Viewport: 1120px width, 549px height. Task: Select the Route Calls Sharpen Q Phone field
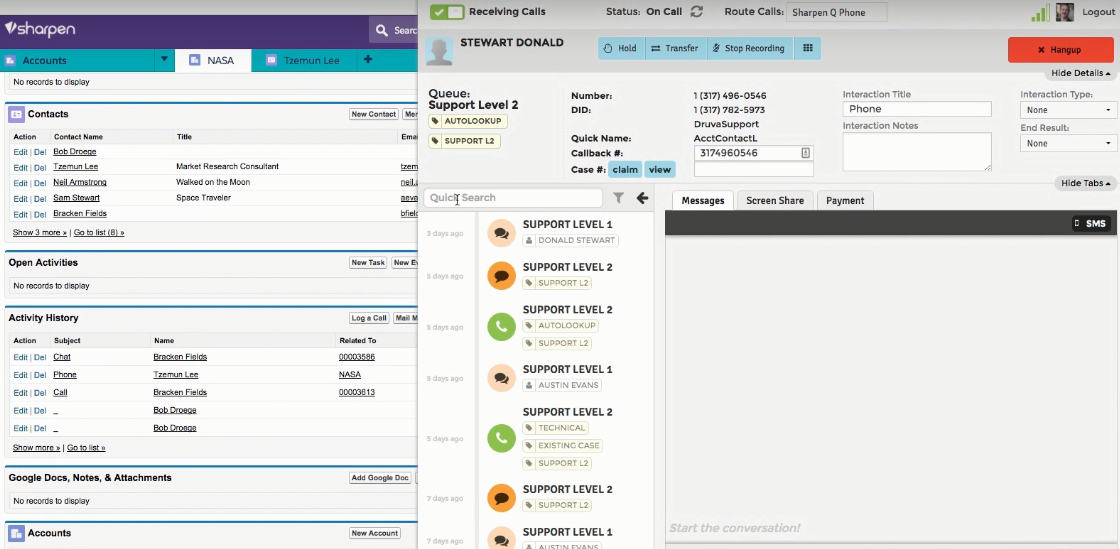(836, 12)
